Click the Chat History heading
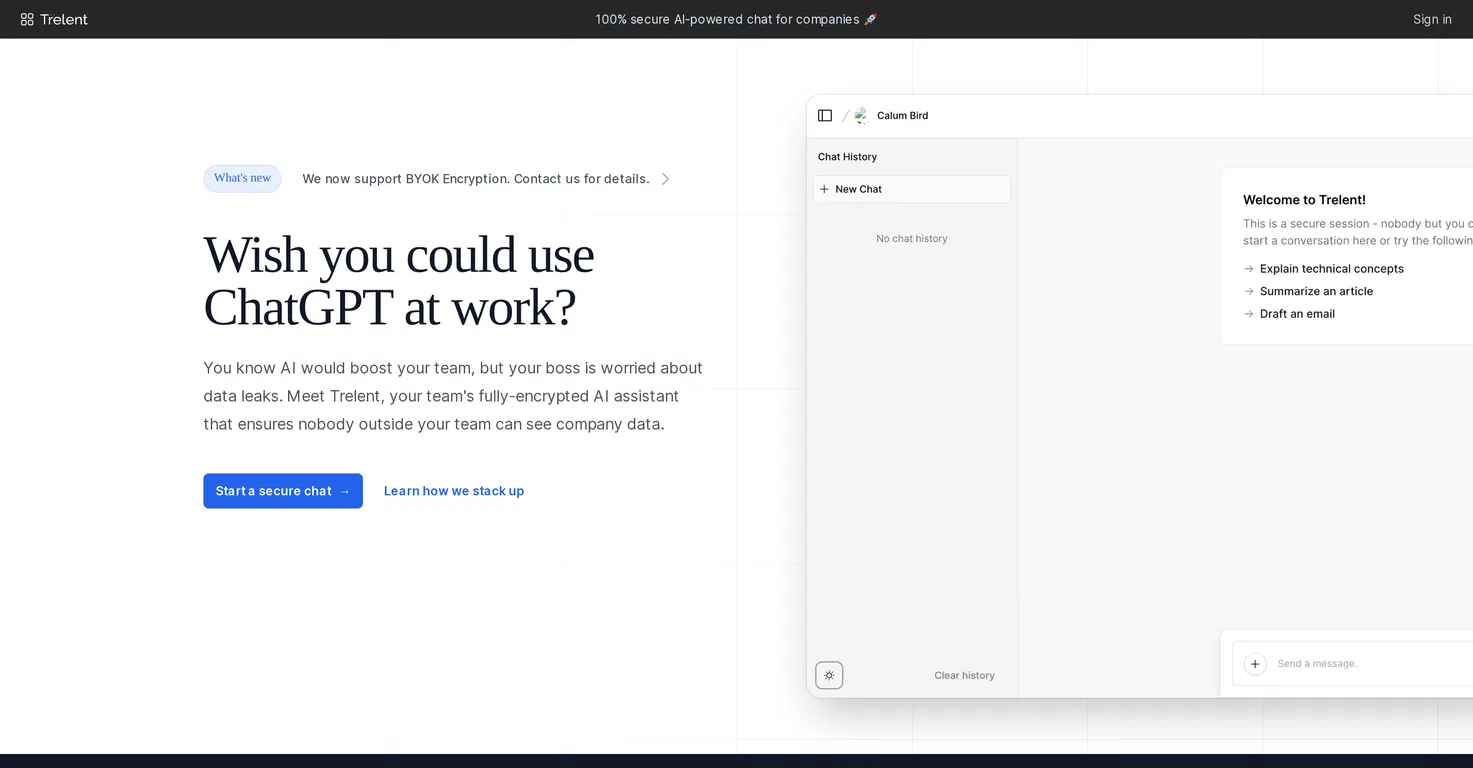This screenshot has width=1473, height=768. click(x=847, y=157)
